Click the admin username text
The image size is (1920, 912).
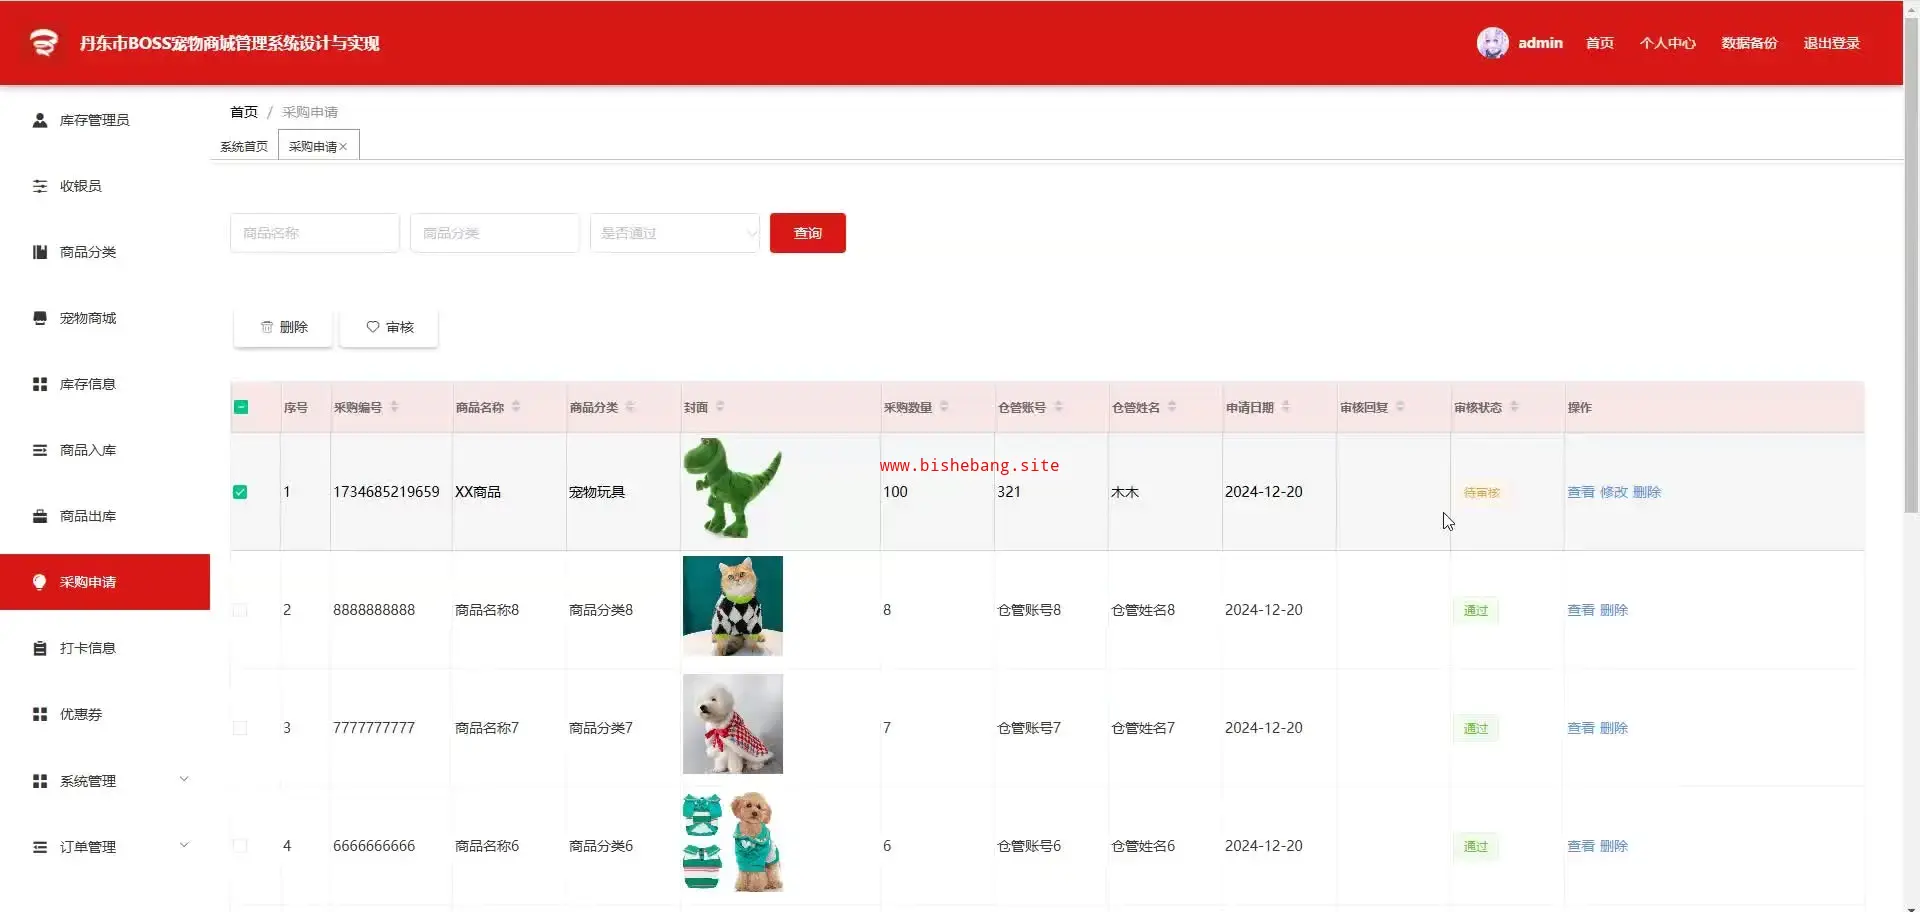(x=1540, y=43)
